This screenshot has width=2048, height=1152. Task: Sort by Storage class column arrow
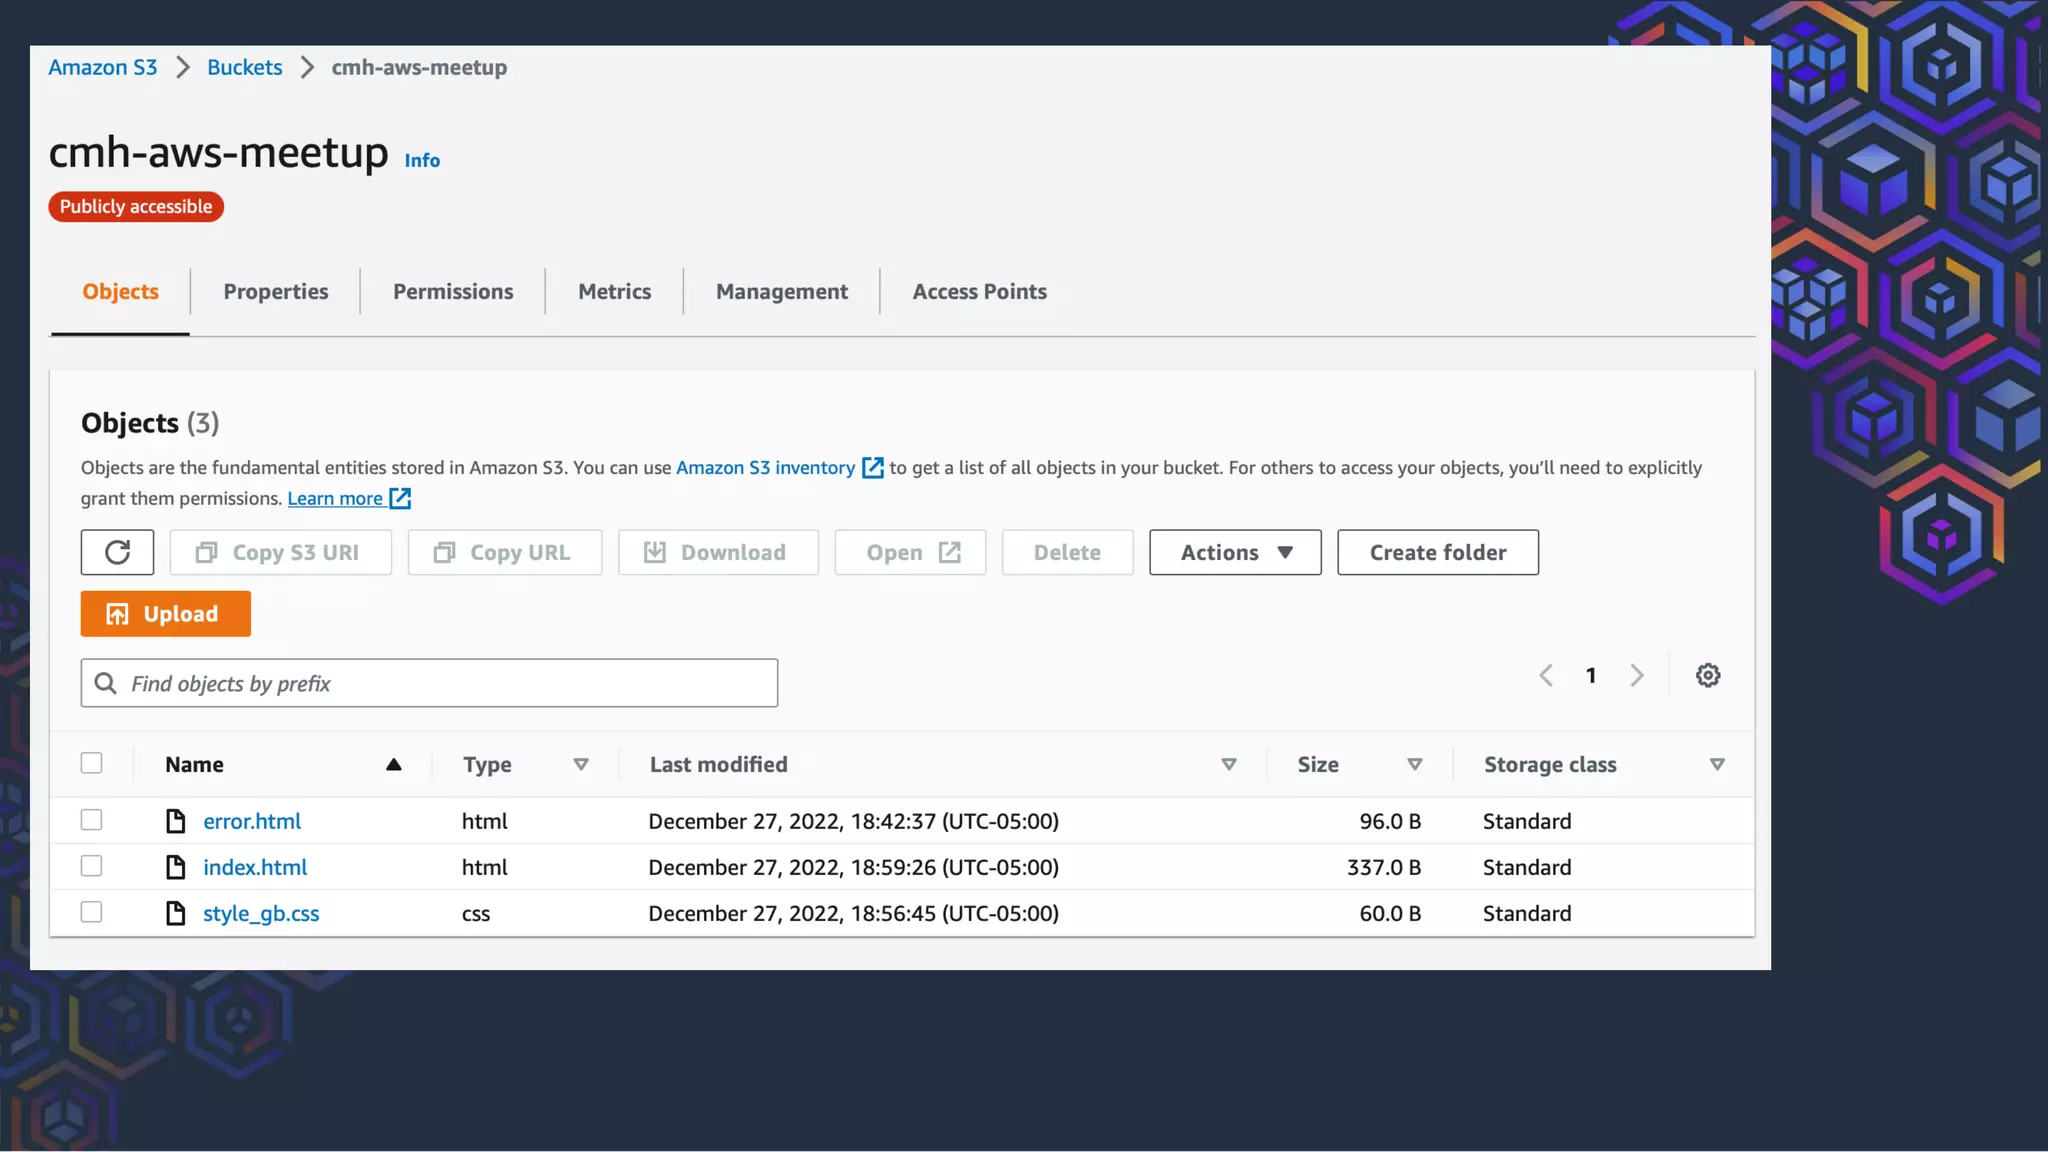pyautogui.click(x=1716, y=764)
